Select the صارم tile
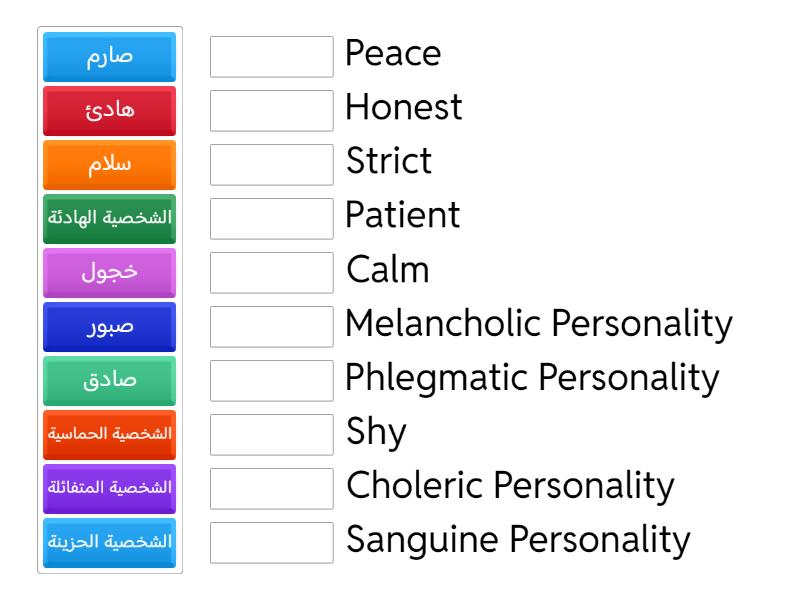 point(110,57)
